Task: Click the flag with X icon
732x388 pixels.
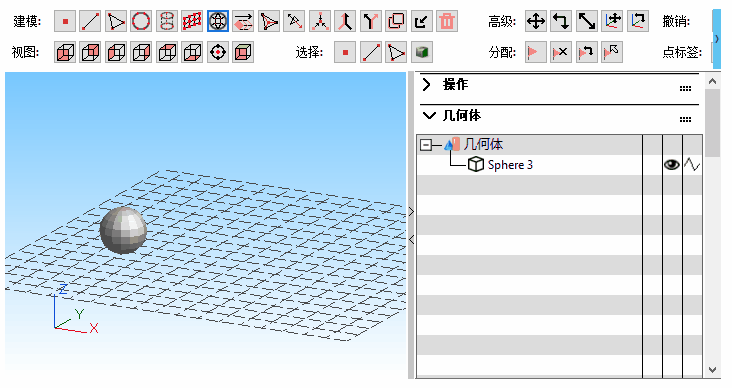Action: [561, 52]
